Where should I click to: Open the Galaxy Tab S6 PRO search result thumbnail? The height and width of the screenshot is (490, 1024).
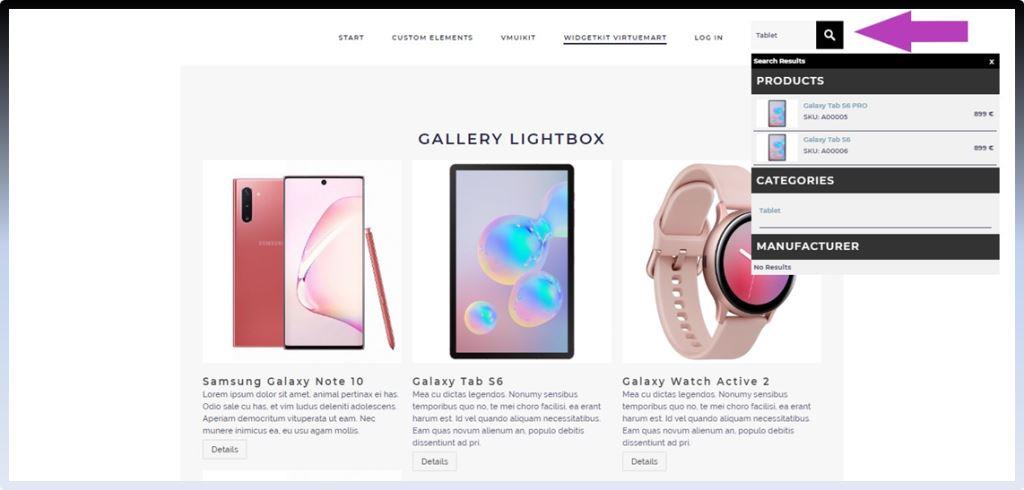point(777,113)
